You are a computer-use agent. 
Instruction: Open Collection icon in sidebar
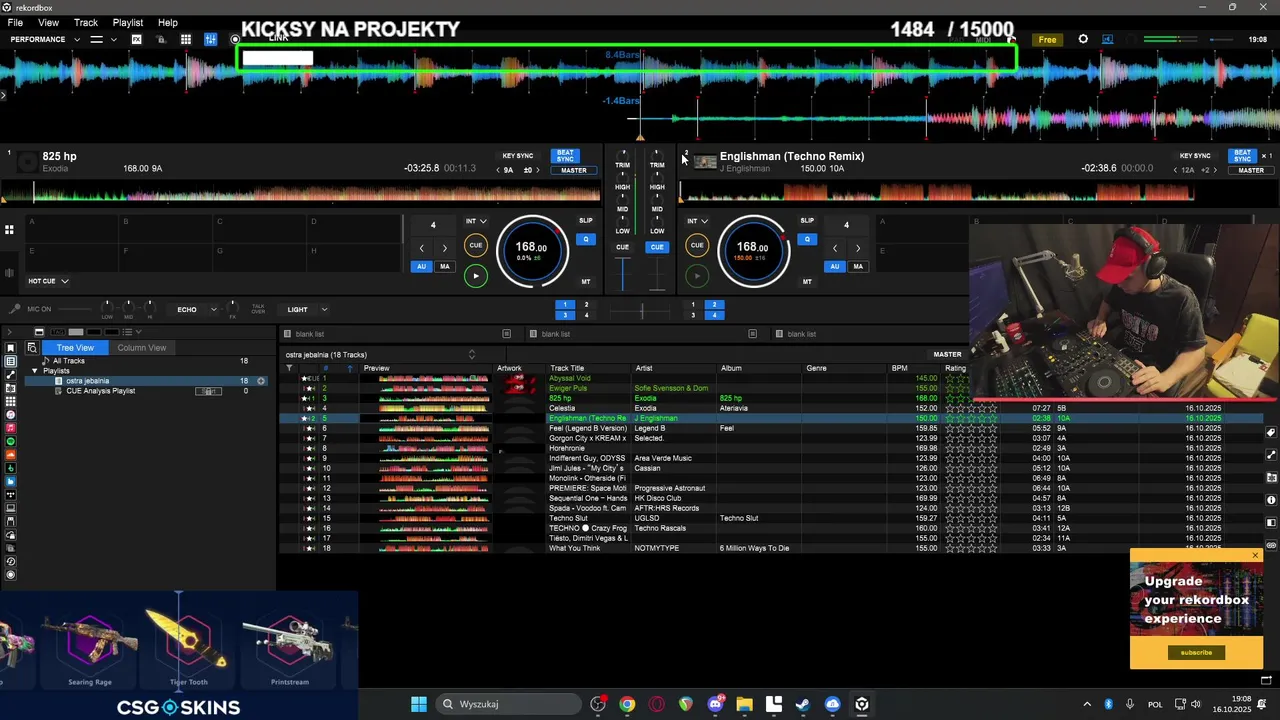[x=10, y=348]
